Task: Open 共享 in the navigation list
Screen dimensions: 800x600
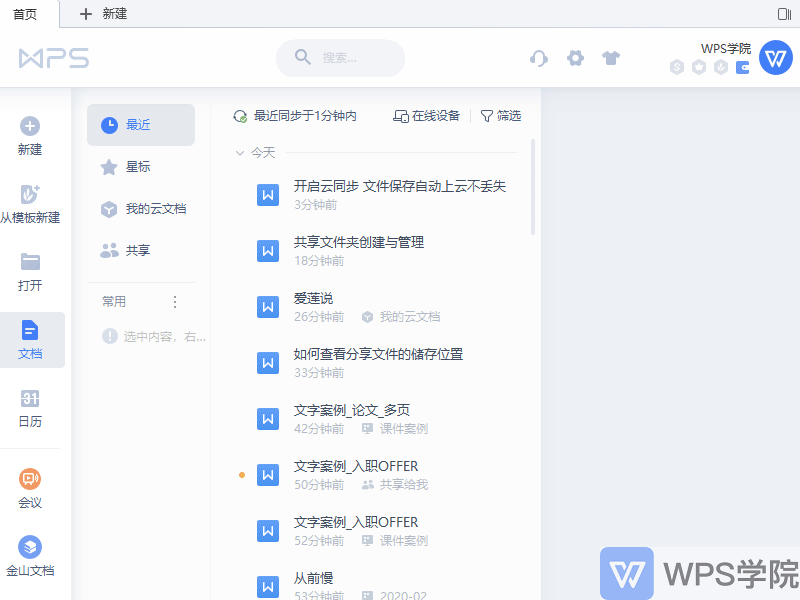Action: click(141, 251)
